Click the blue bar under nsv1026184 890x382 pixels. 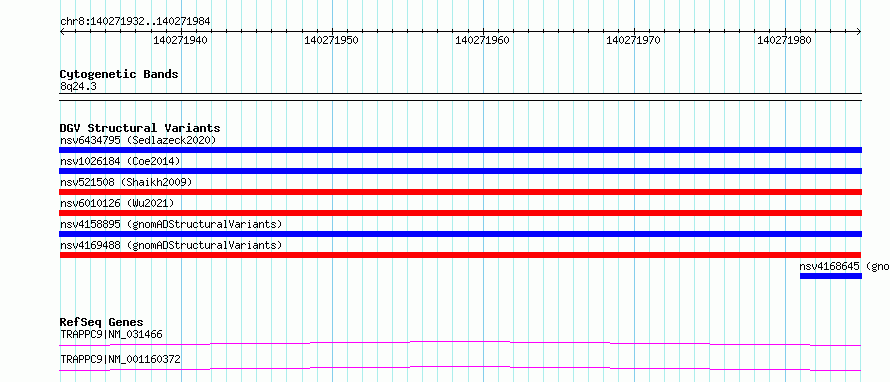tap(460, 171)
